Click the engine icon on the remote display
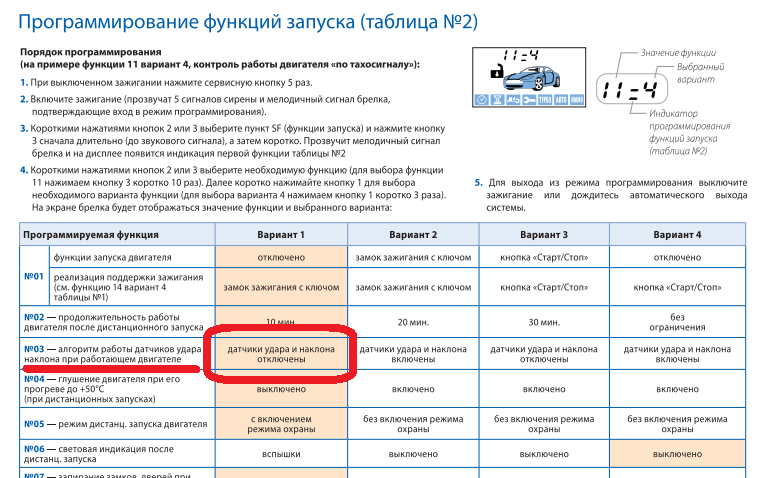Viewport: 769px width, 478px height. 513,100
